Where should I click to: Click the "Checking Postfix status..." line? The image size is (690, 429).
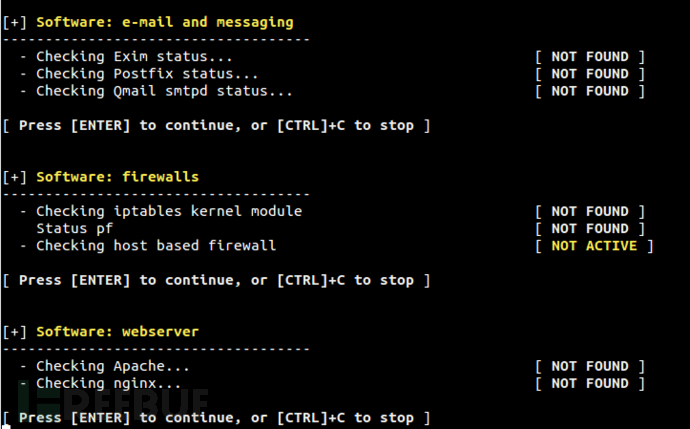tap(147, 74)
